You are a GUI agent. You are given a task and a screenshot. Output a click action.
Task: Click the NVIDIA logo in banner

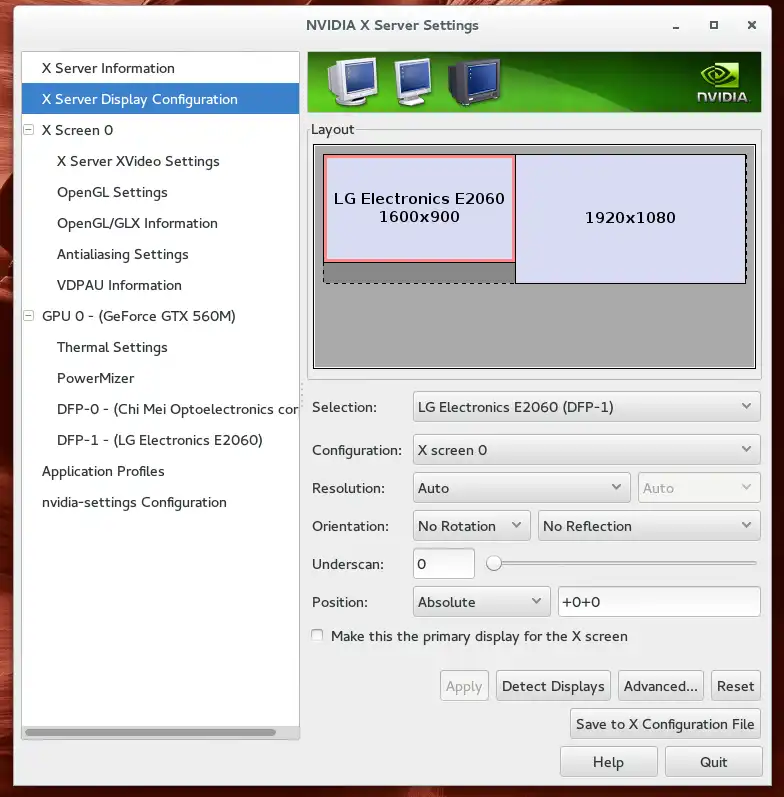pyautogui.click(x=722, y=82)
